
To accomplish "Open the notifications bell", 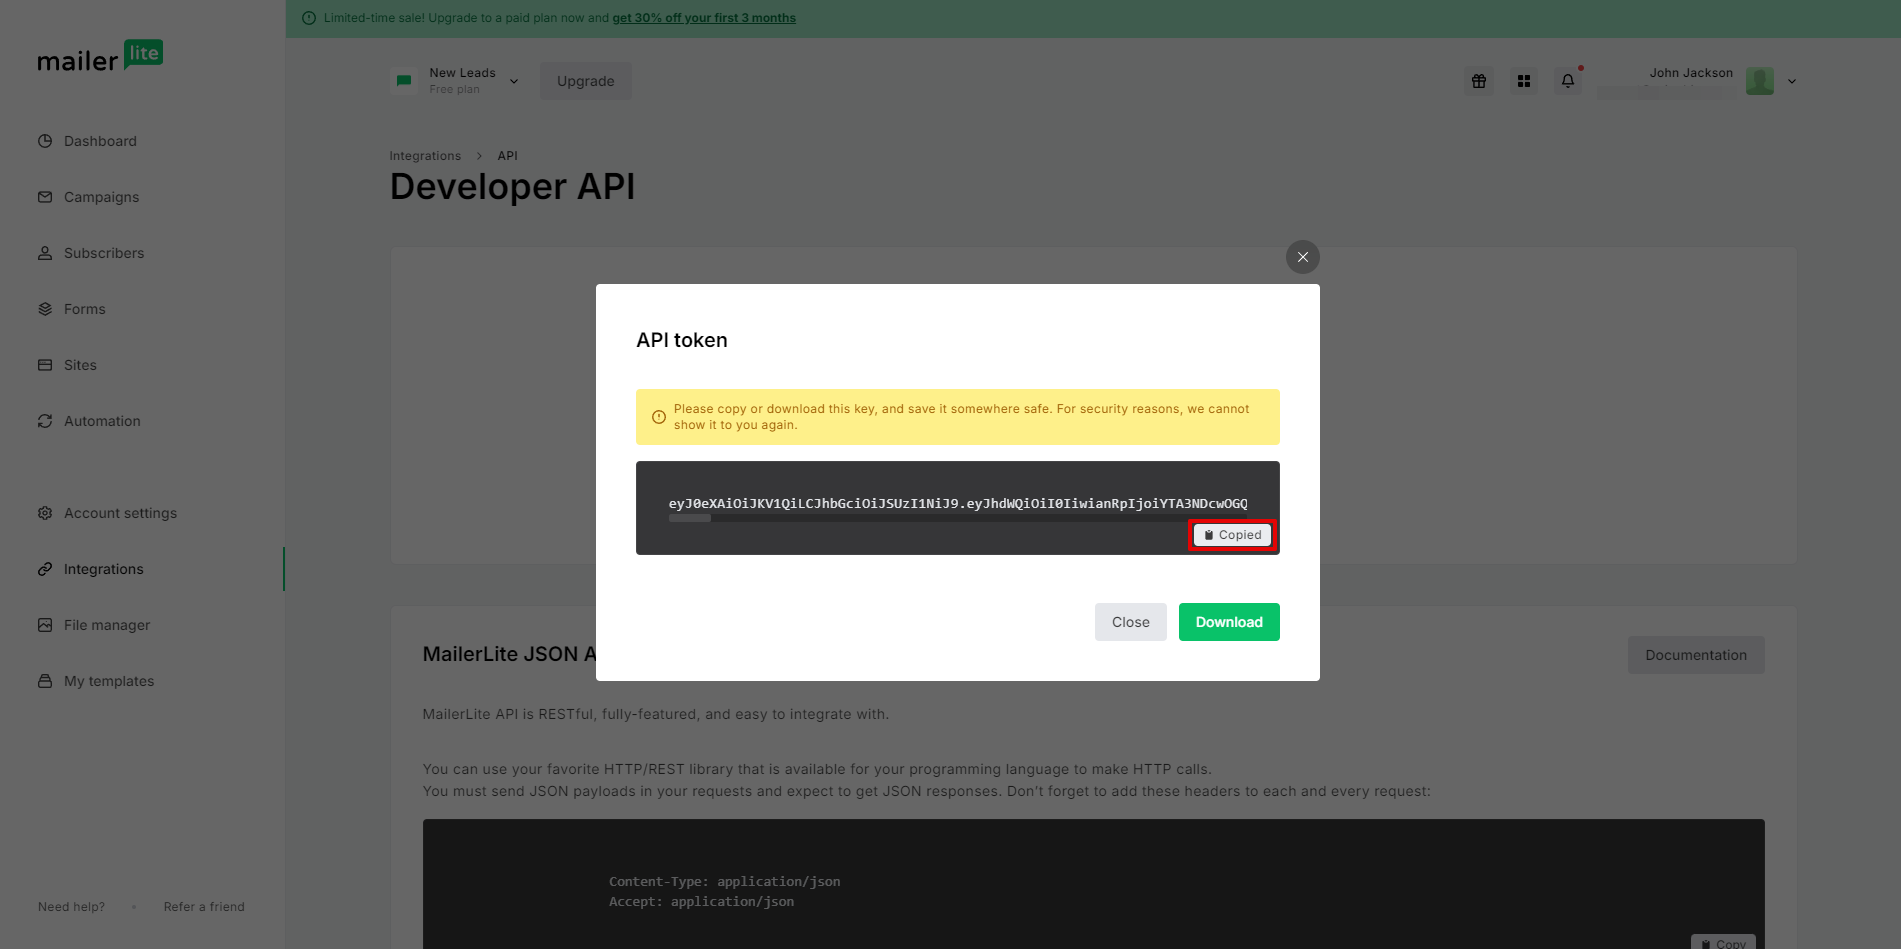I will pyautogui.click(x=1568, y=81).
